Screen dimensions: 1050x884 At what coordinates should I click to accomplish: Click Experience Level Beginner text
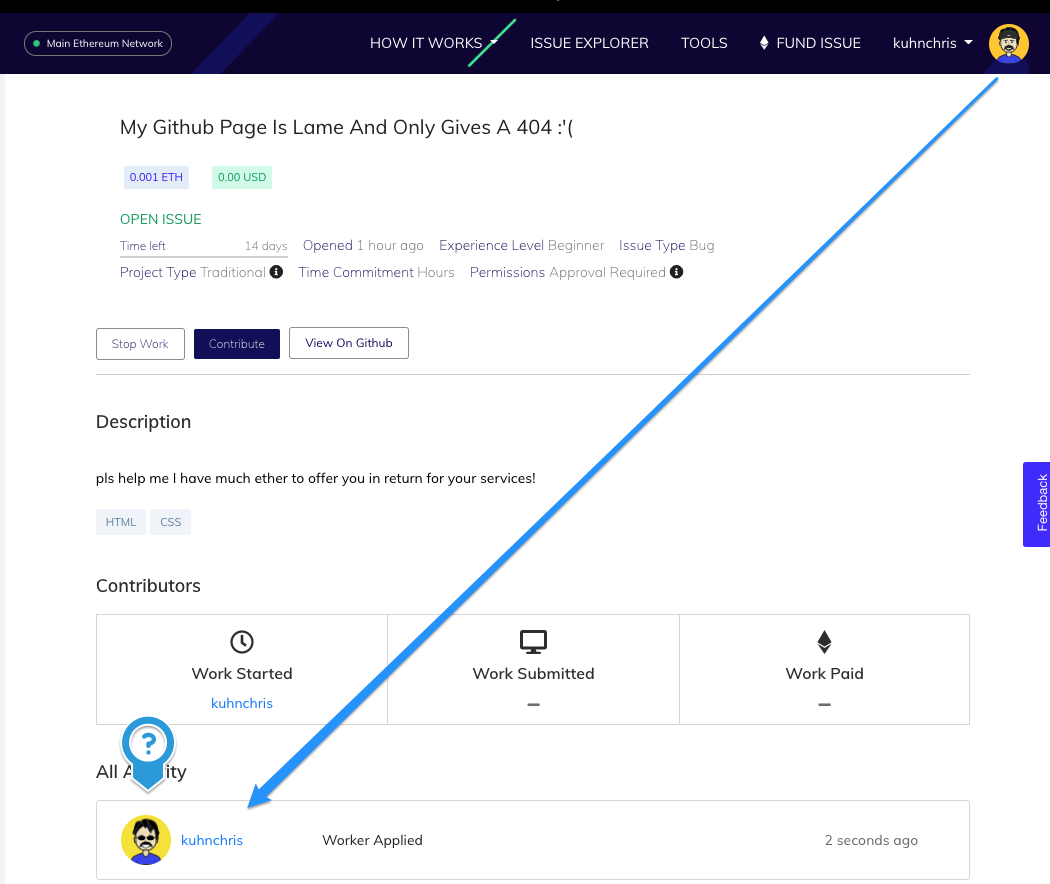point(522,245)
